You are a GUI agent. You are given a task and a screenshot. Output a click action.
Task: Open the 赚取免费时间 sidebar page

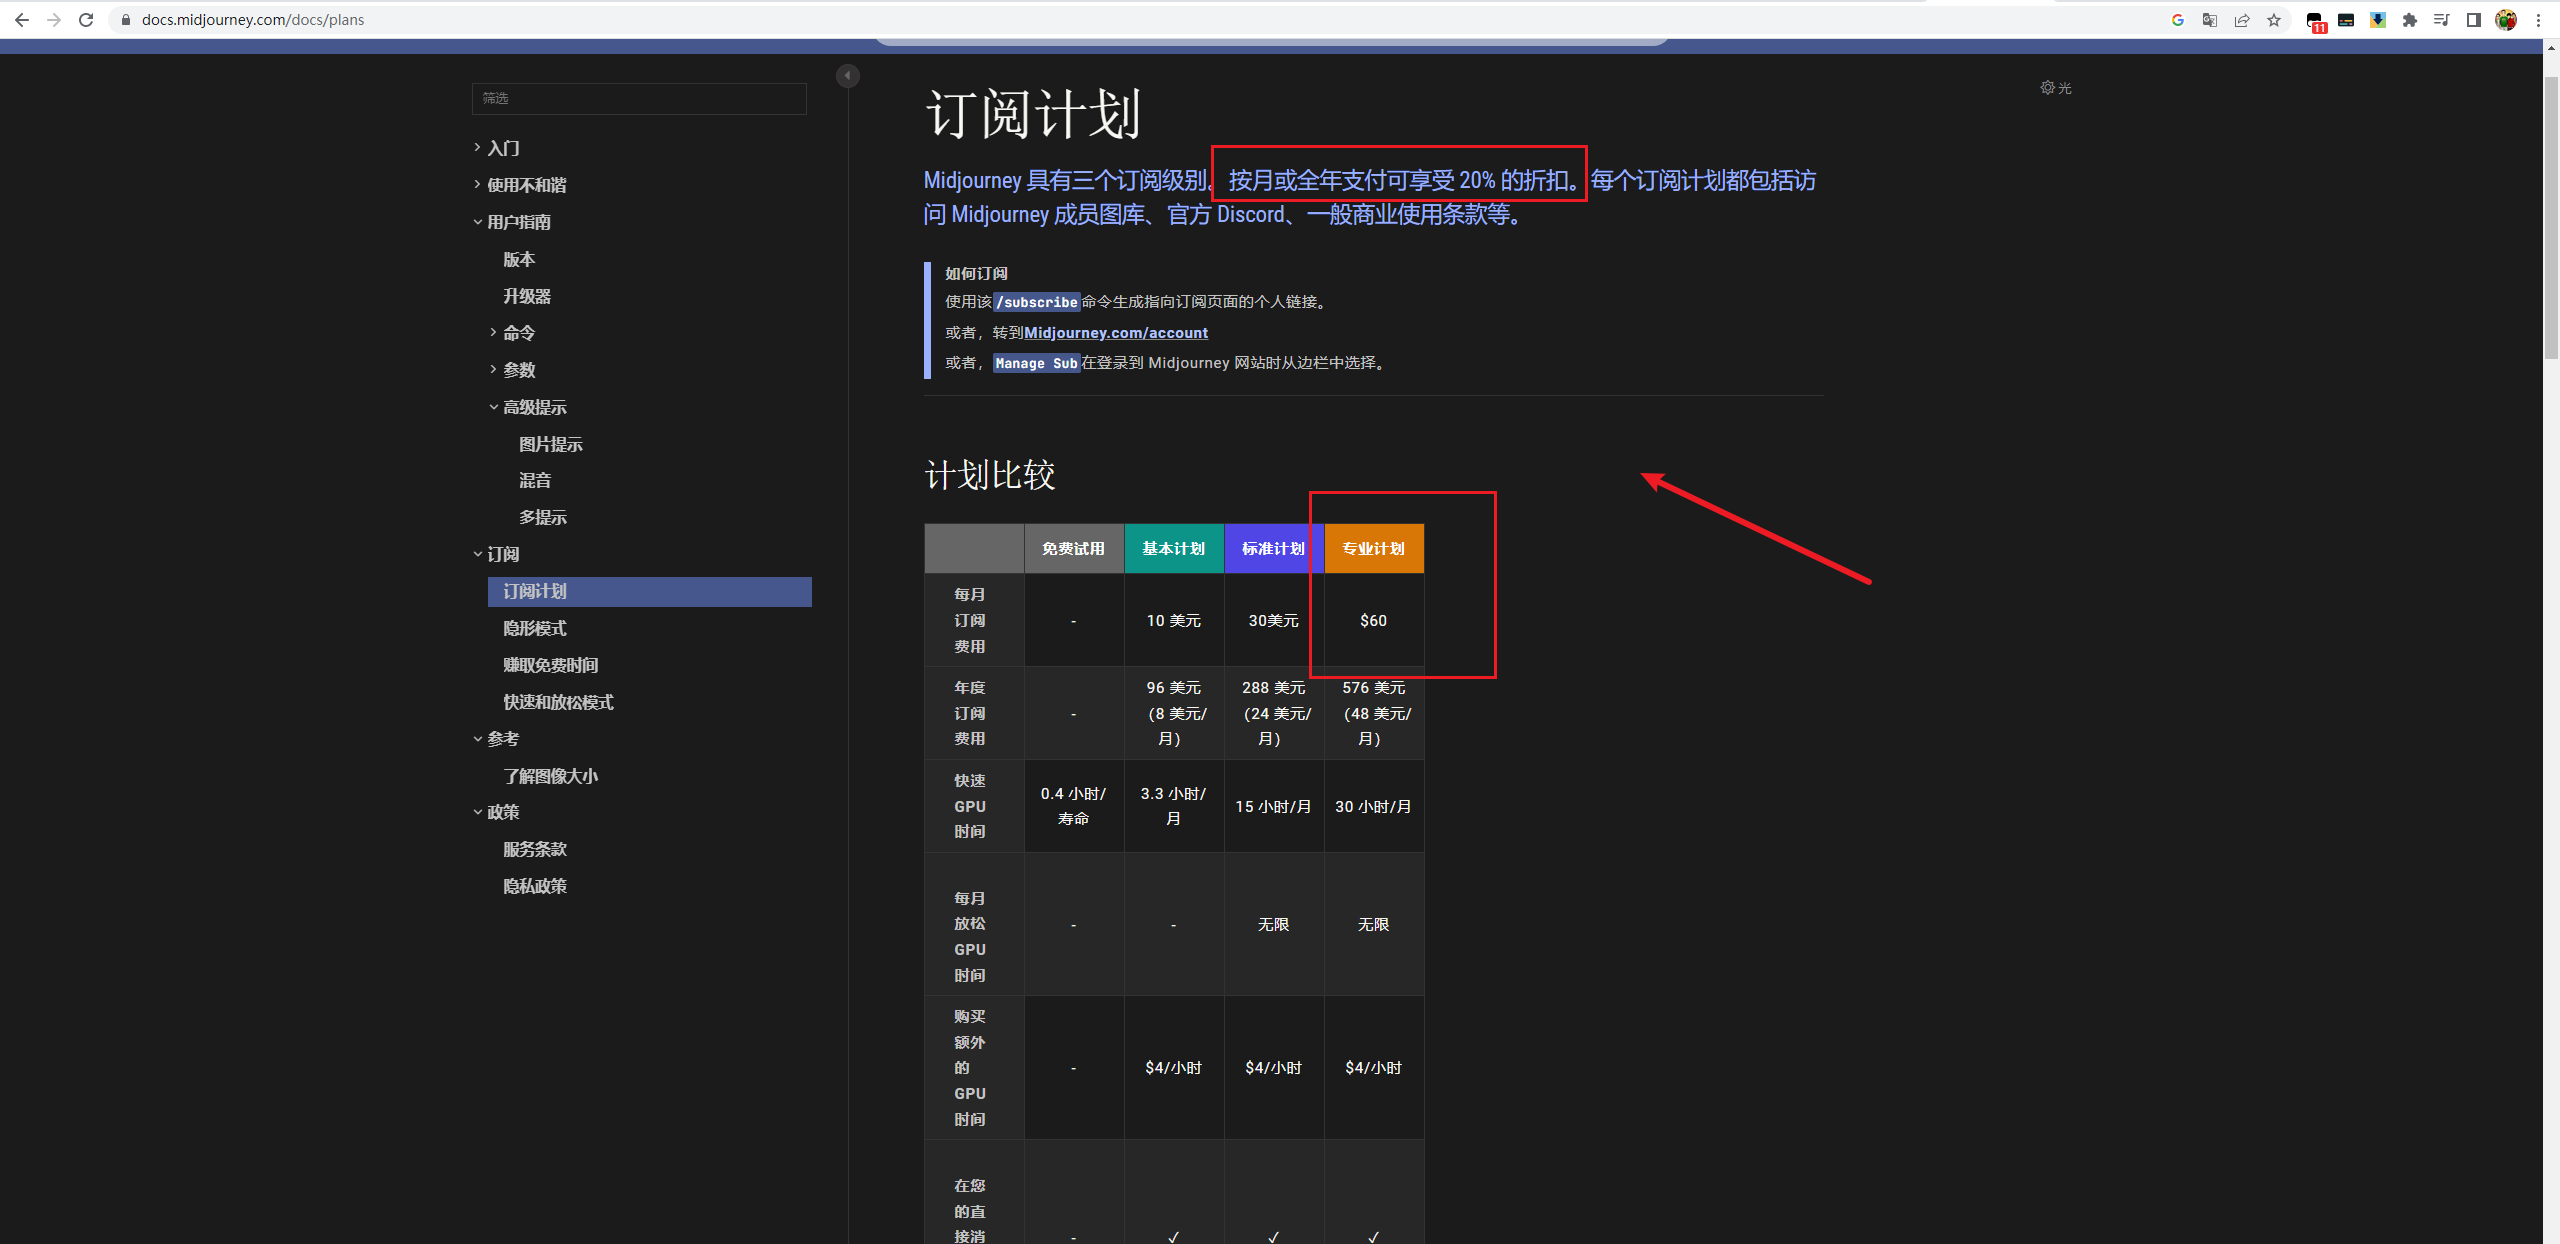point(551,665)
